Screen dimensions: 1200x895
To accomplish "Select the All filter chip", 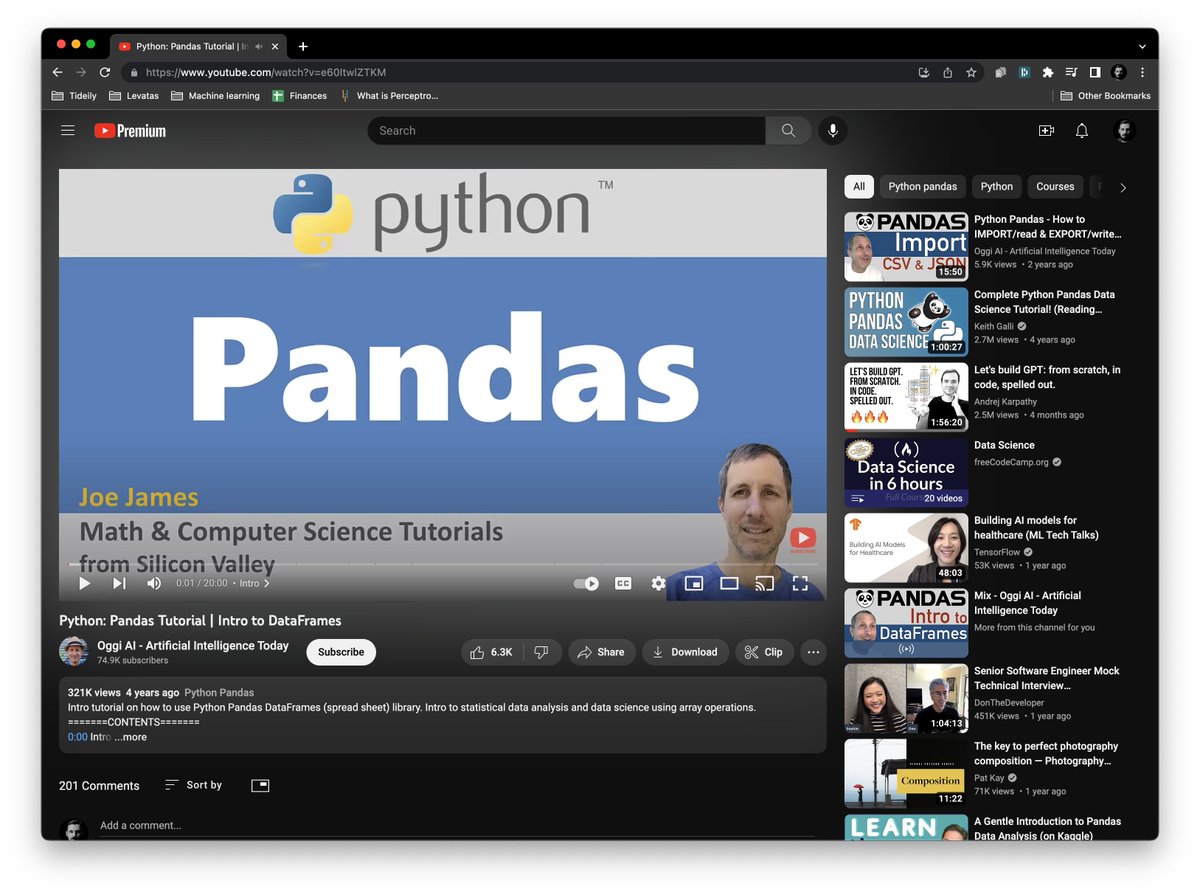I will 859,187.
